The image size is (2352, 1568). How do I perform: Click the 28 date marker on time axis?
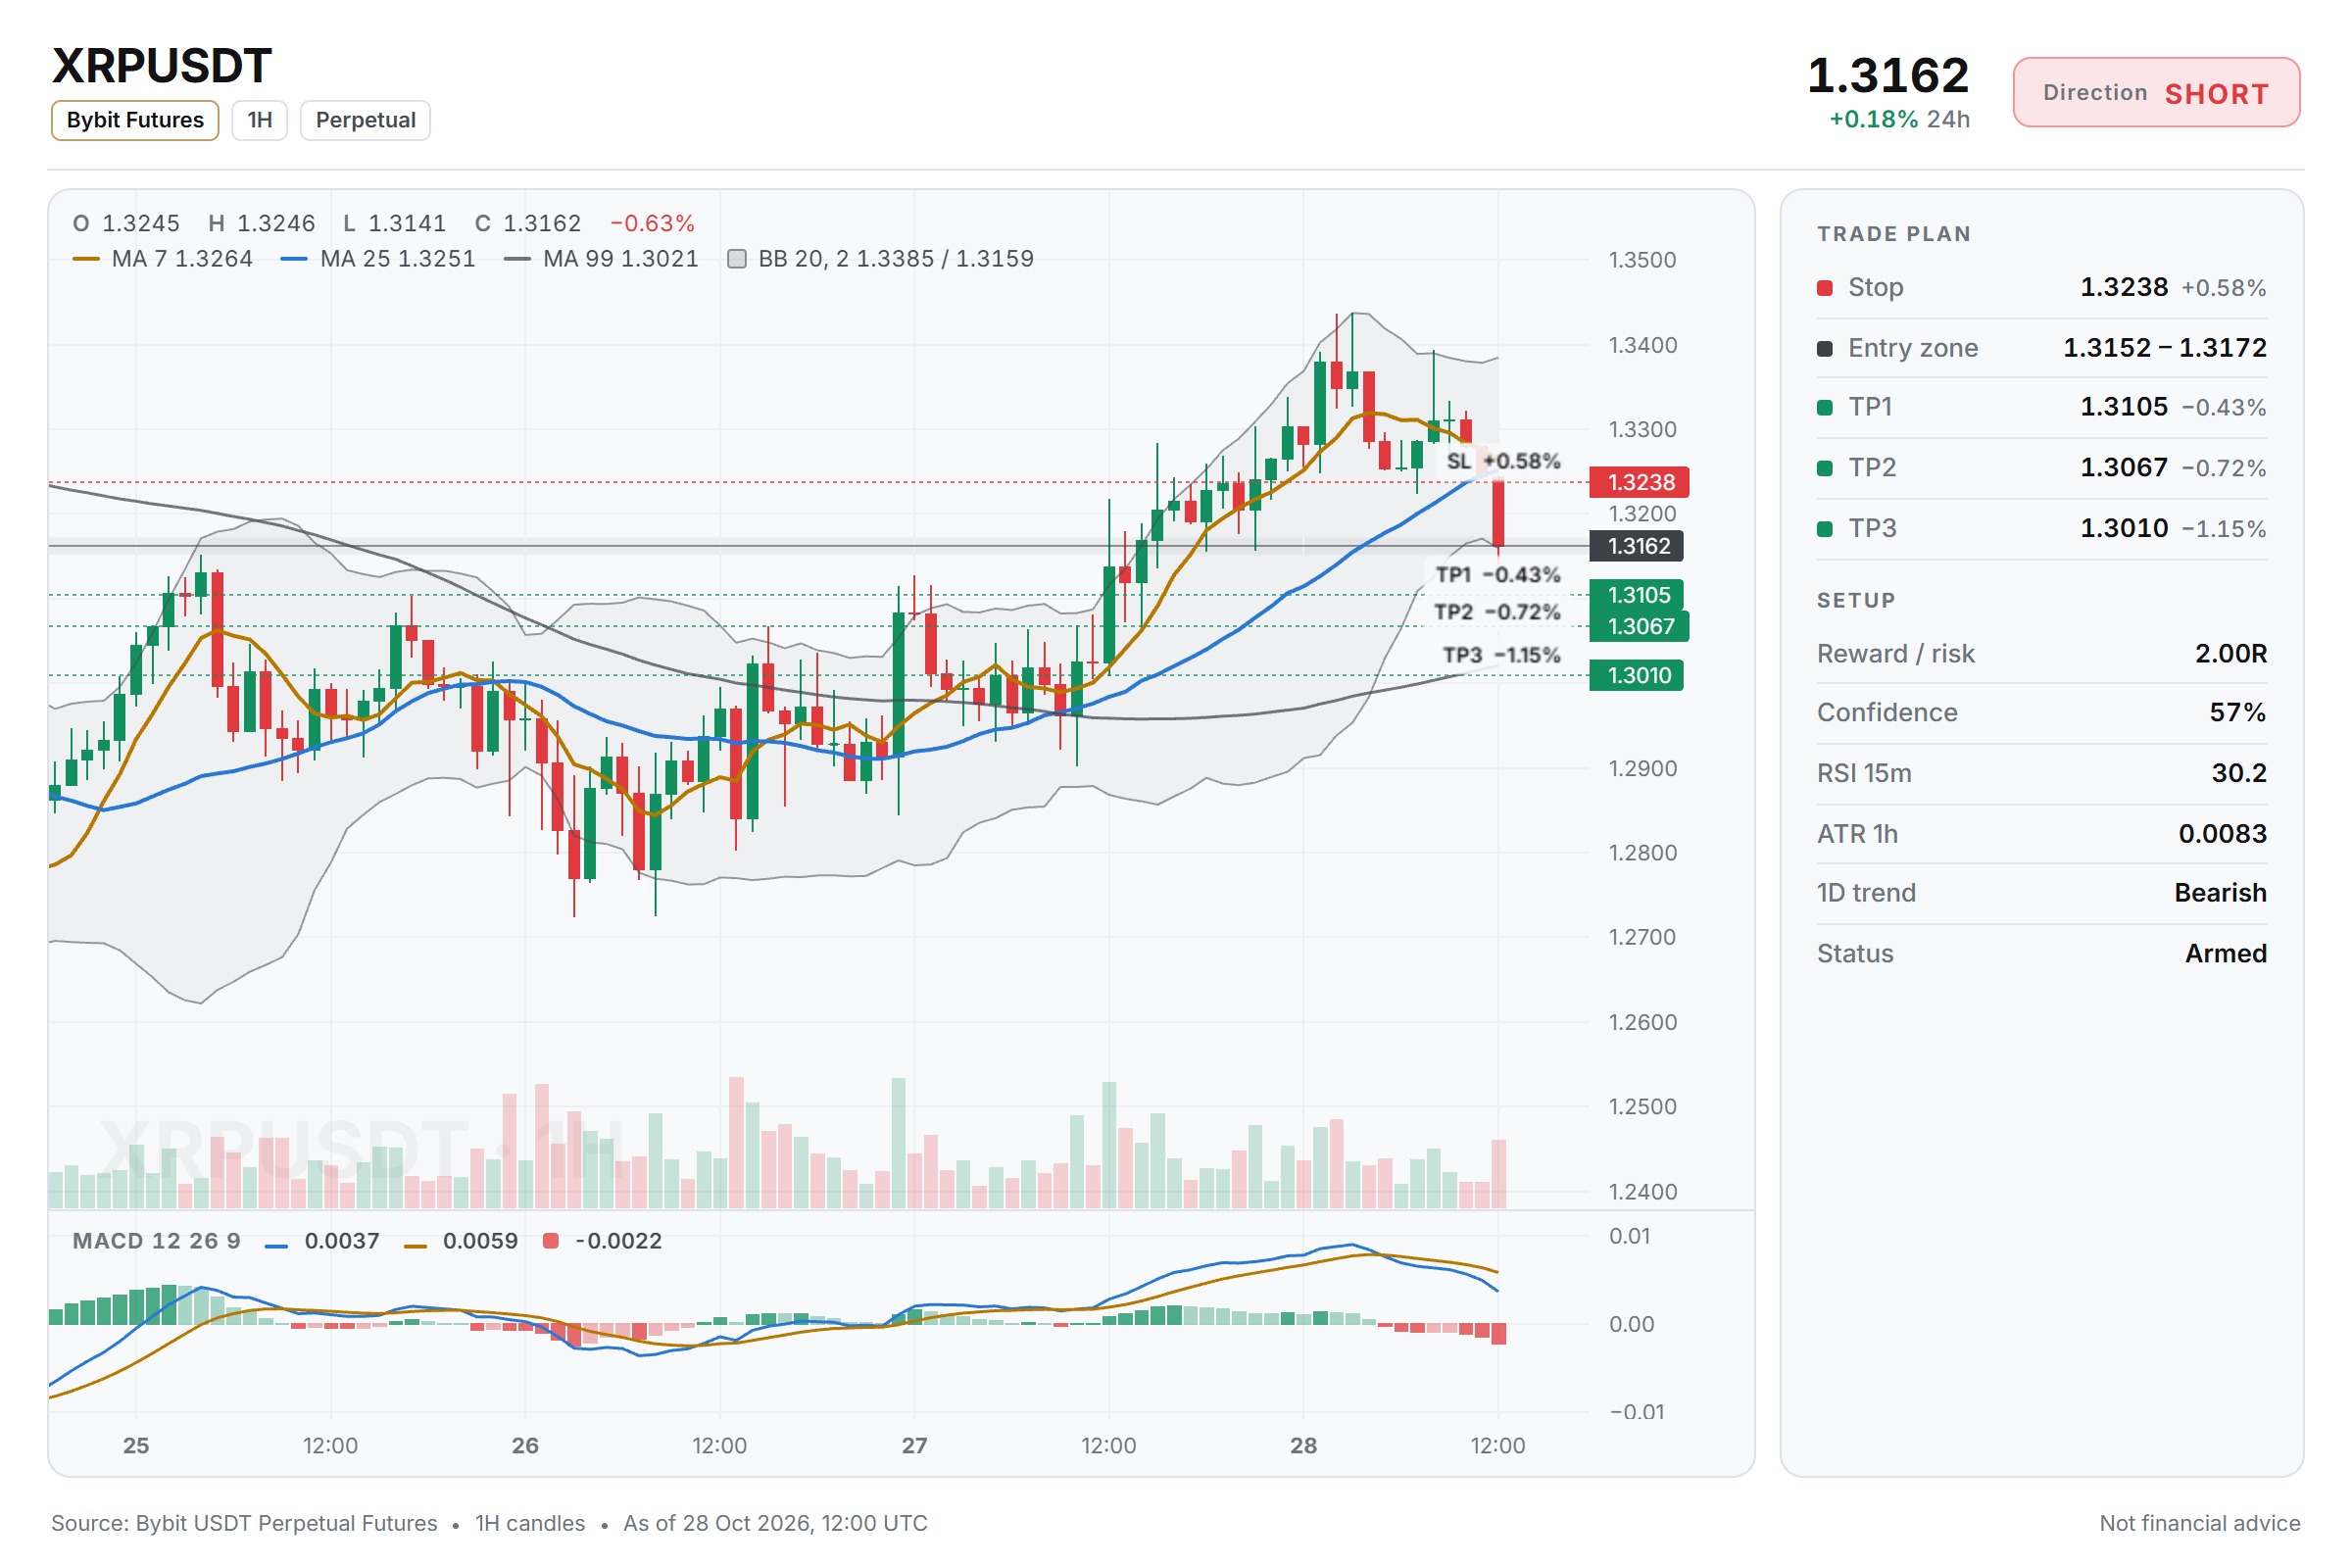pos(1303,1445)
